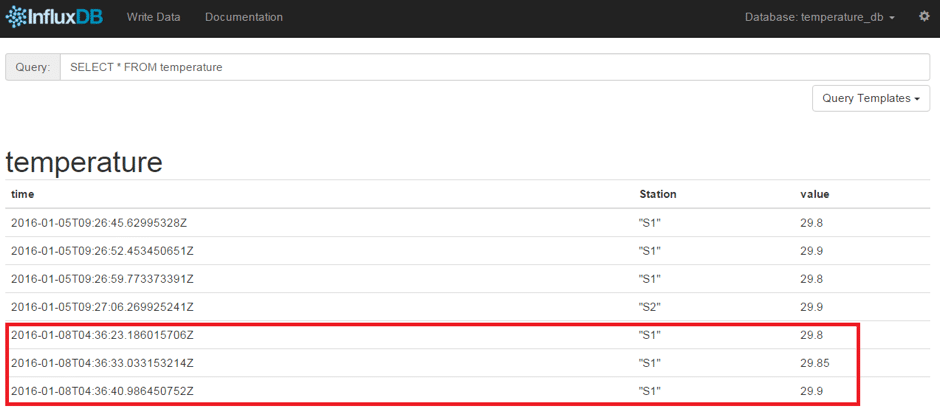Screen dimensions: 940x415
Task: Open the Write Data dialog
Action: pyautogui.click(x=155, y=17)
